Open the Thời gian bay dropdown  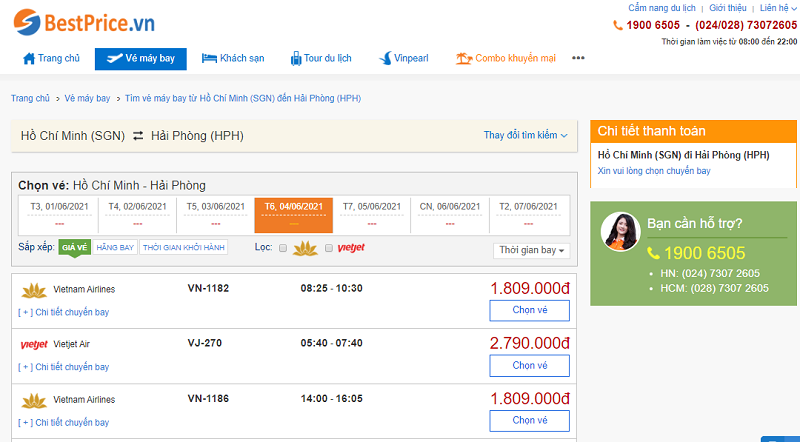click(531, 250)
